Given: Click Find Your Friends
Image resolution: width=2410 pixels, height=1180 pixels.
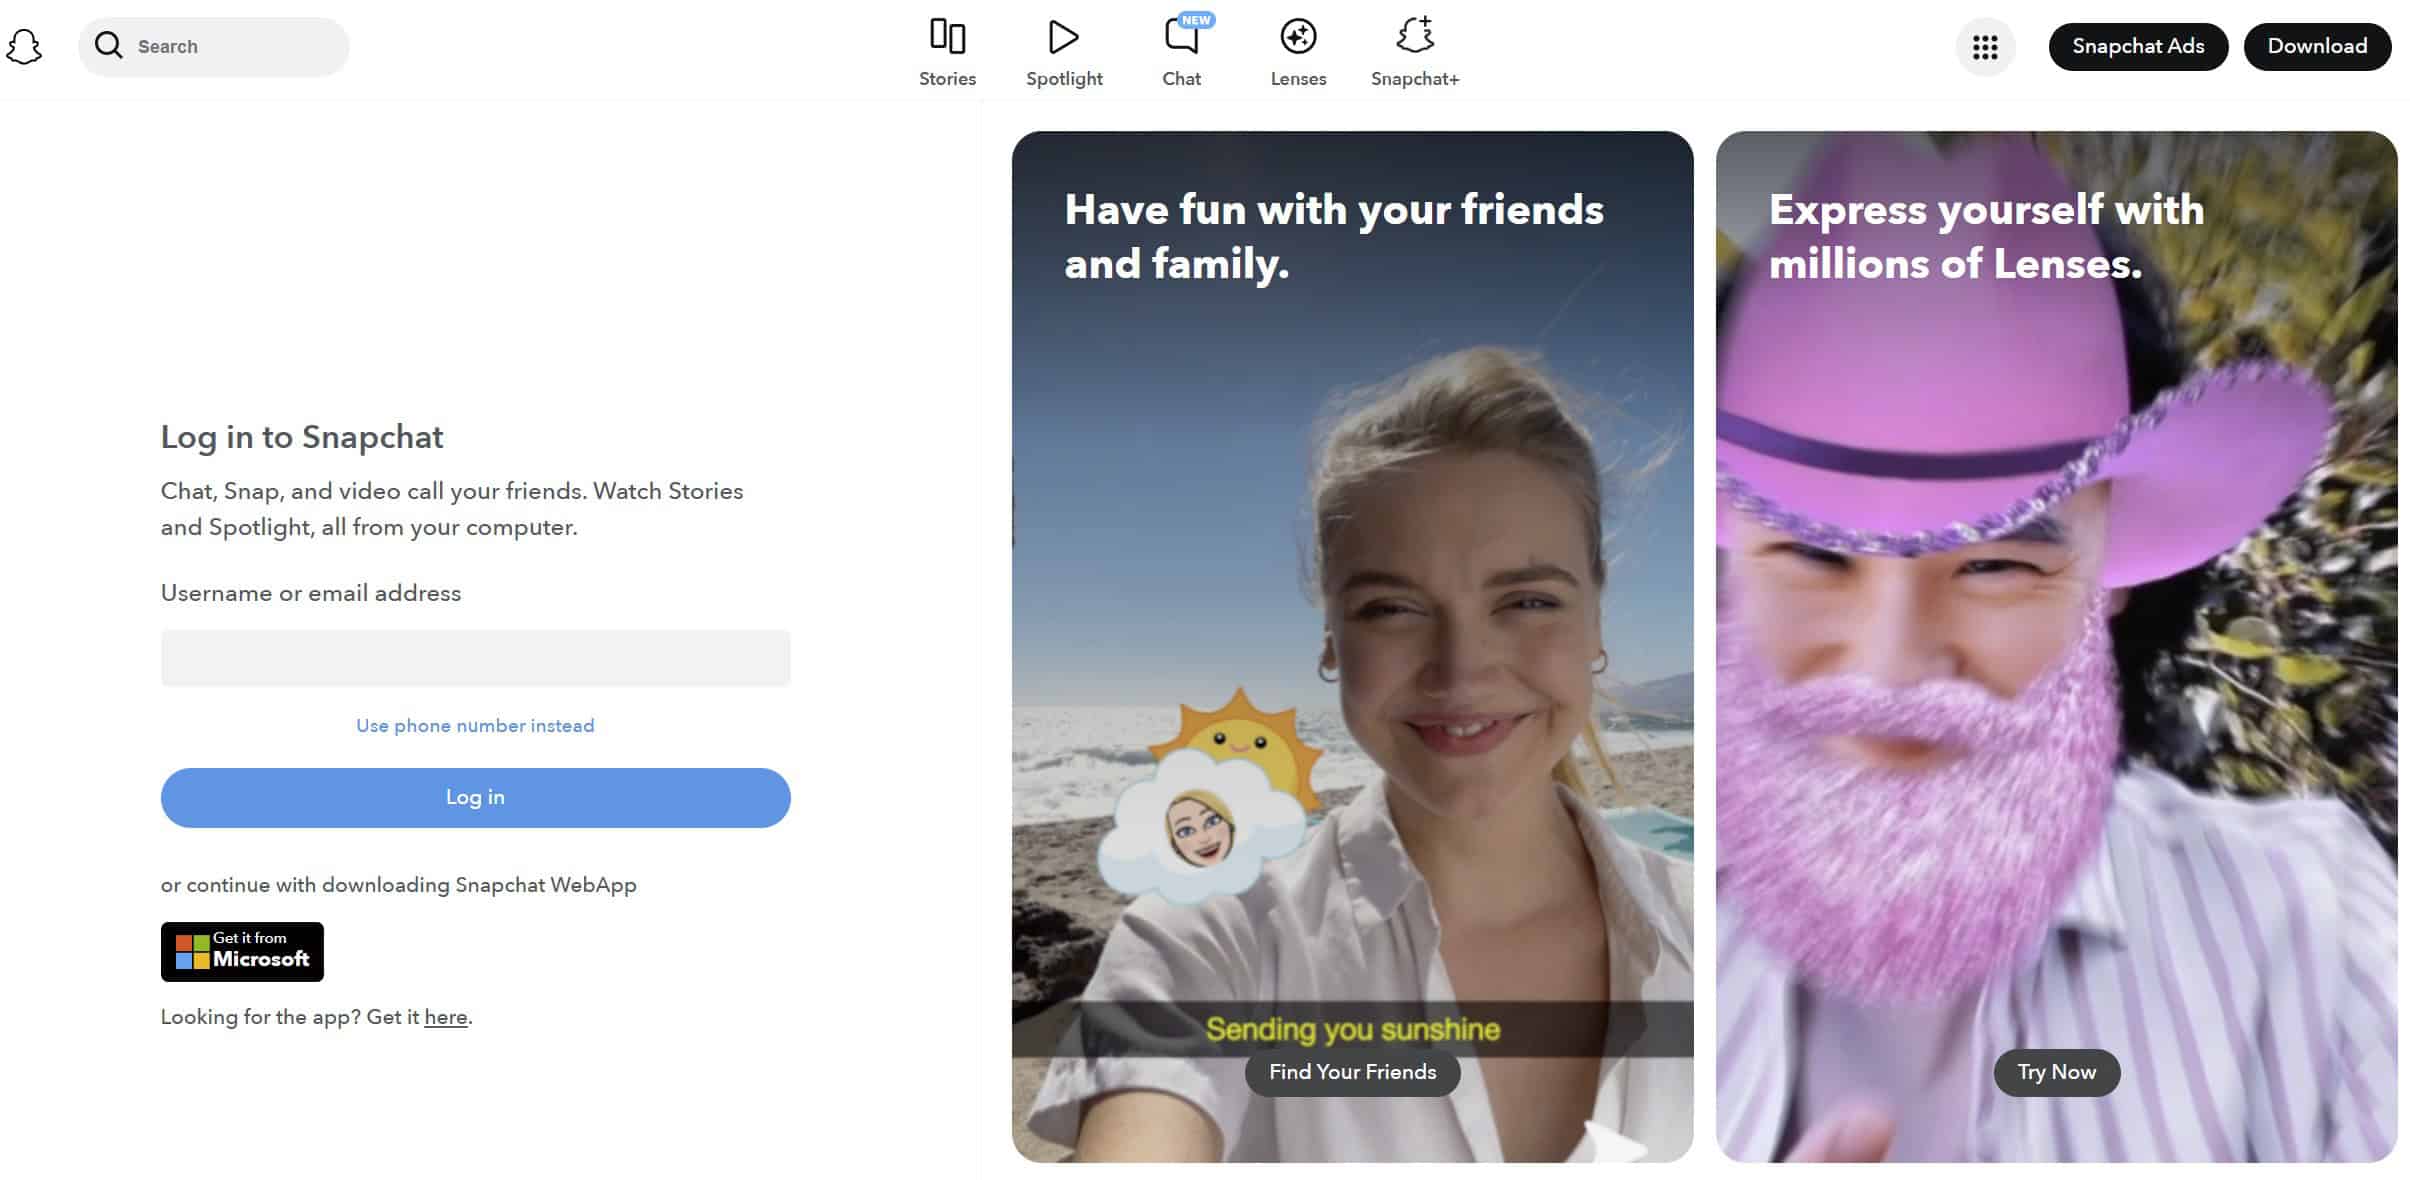Looking at the screenshot, I should 1352,1071.
